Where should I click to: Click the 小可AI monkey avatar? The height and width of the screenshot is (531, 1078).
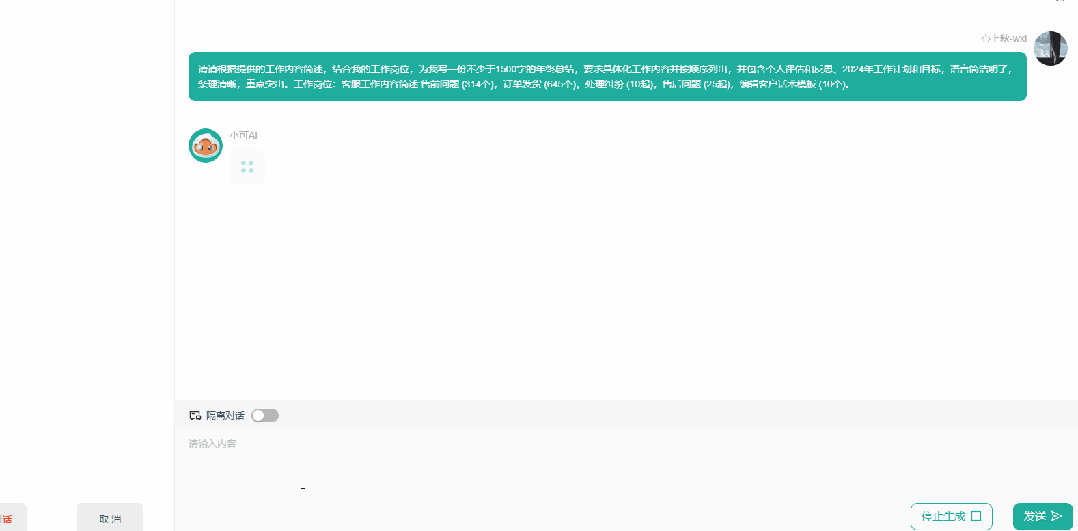pyautogui.click(x=206, y=146)
